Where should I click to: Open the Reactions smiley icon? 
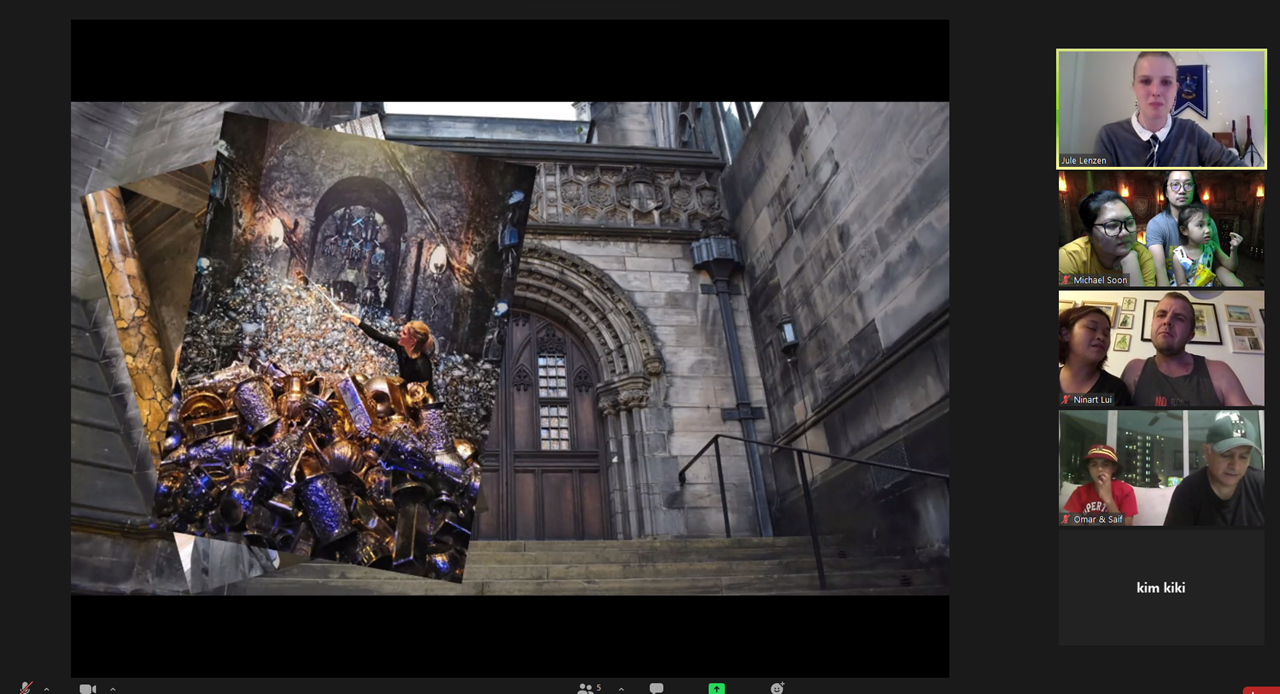pos(777,688)
